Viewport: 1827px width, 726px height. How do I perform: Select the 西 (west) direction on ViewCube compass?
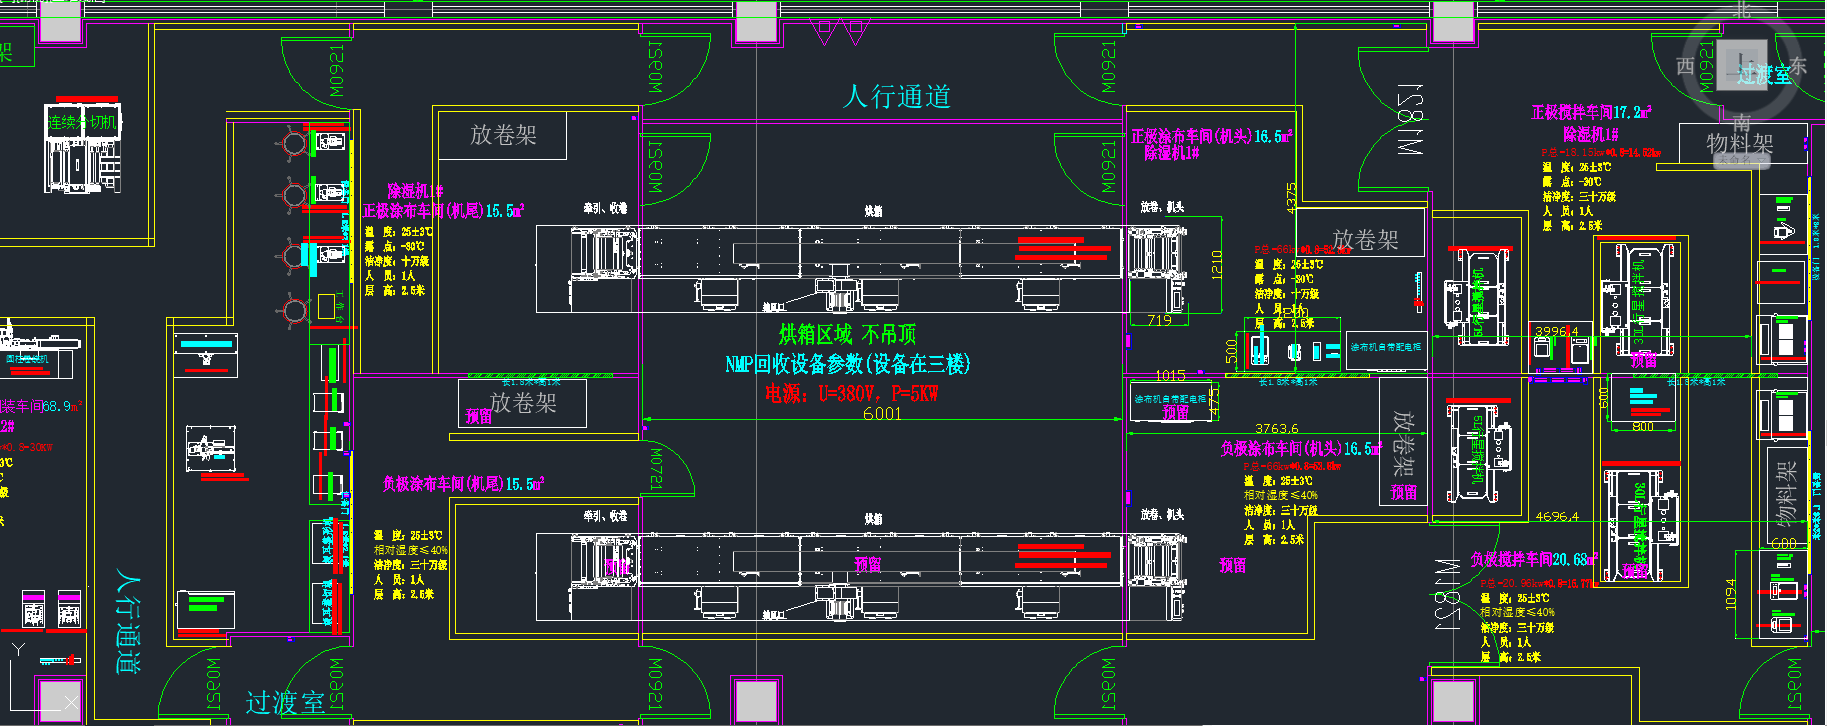(1685, 66)
